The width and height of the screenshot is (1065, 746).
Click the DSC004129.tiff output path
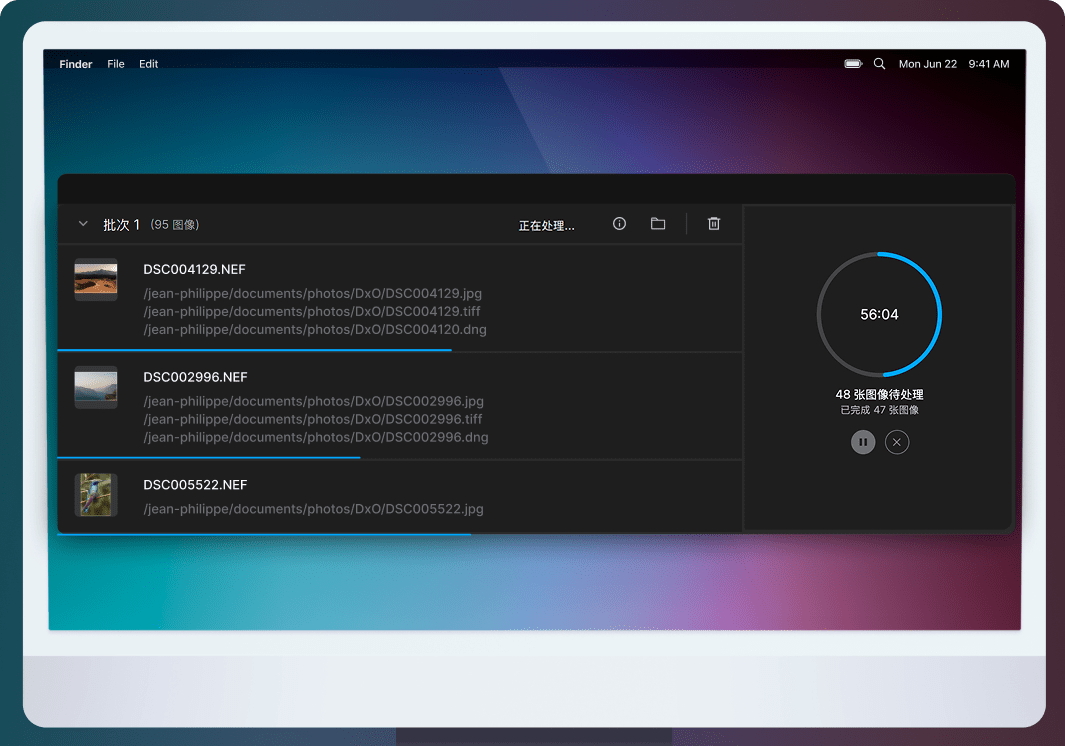coord(312,312)
